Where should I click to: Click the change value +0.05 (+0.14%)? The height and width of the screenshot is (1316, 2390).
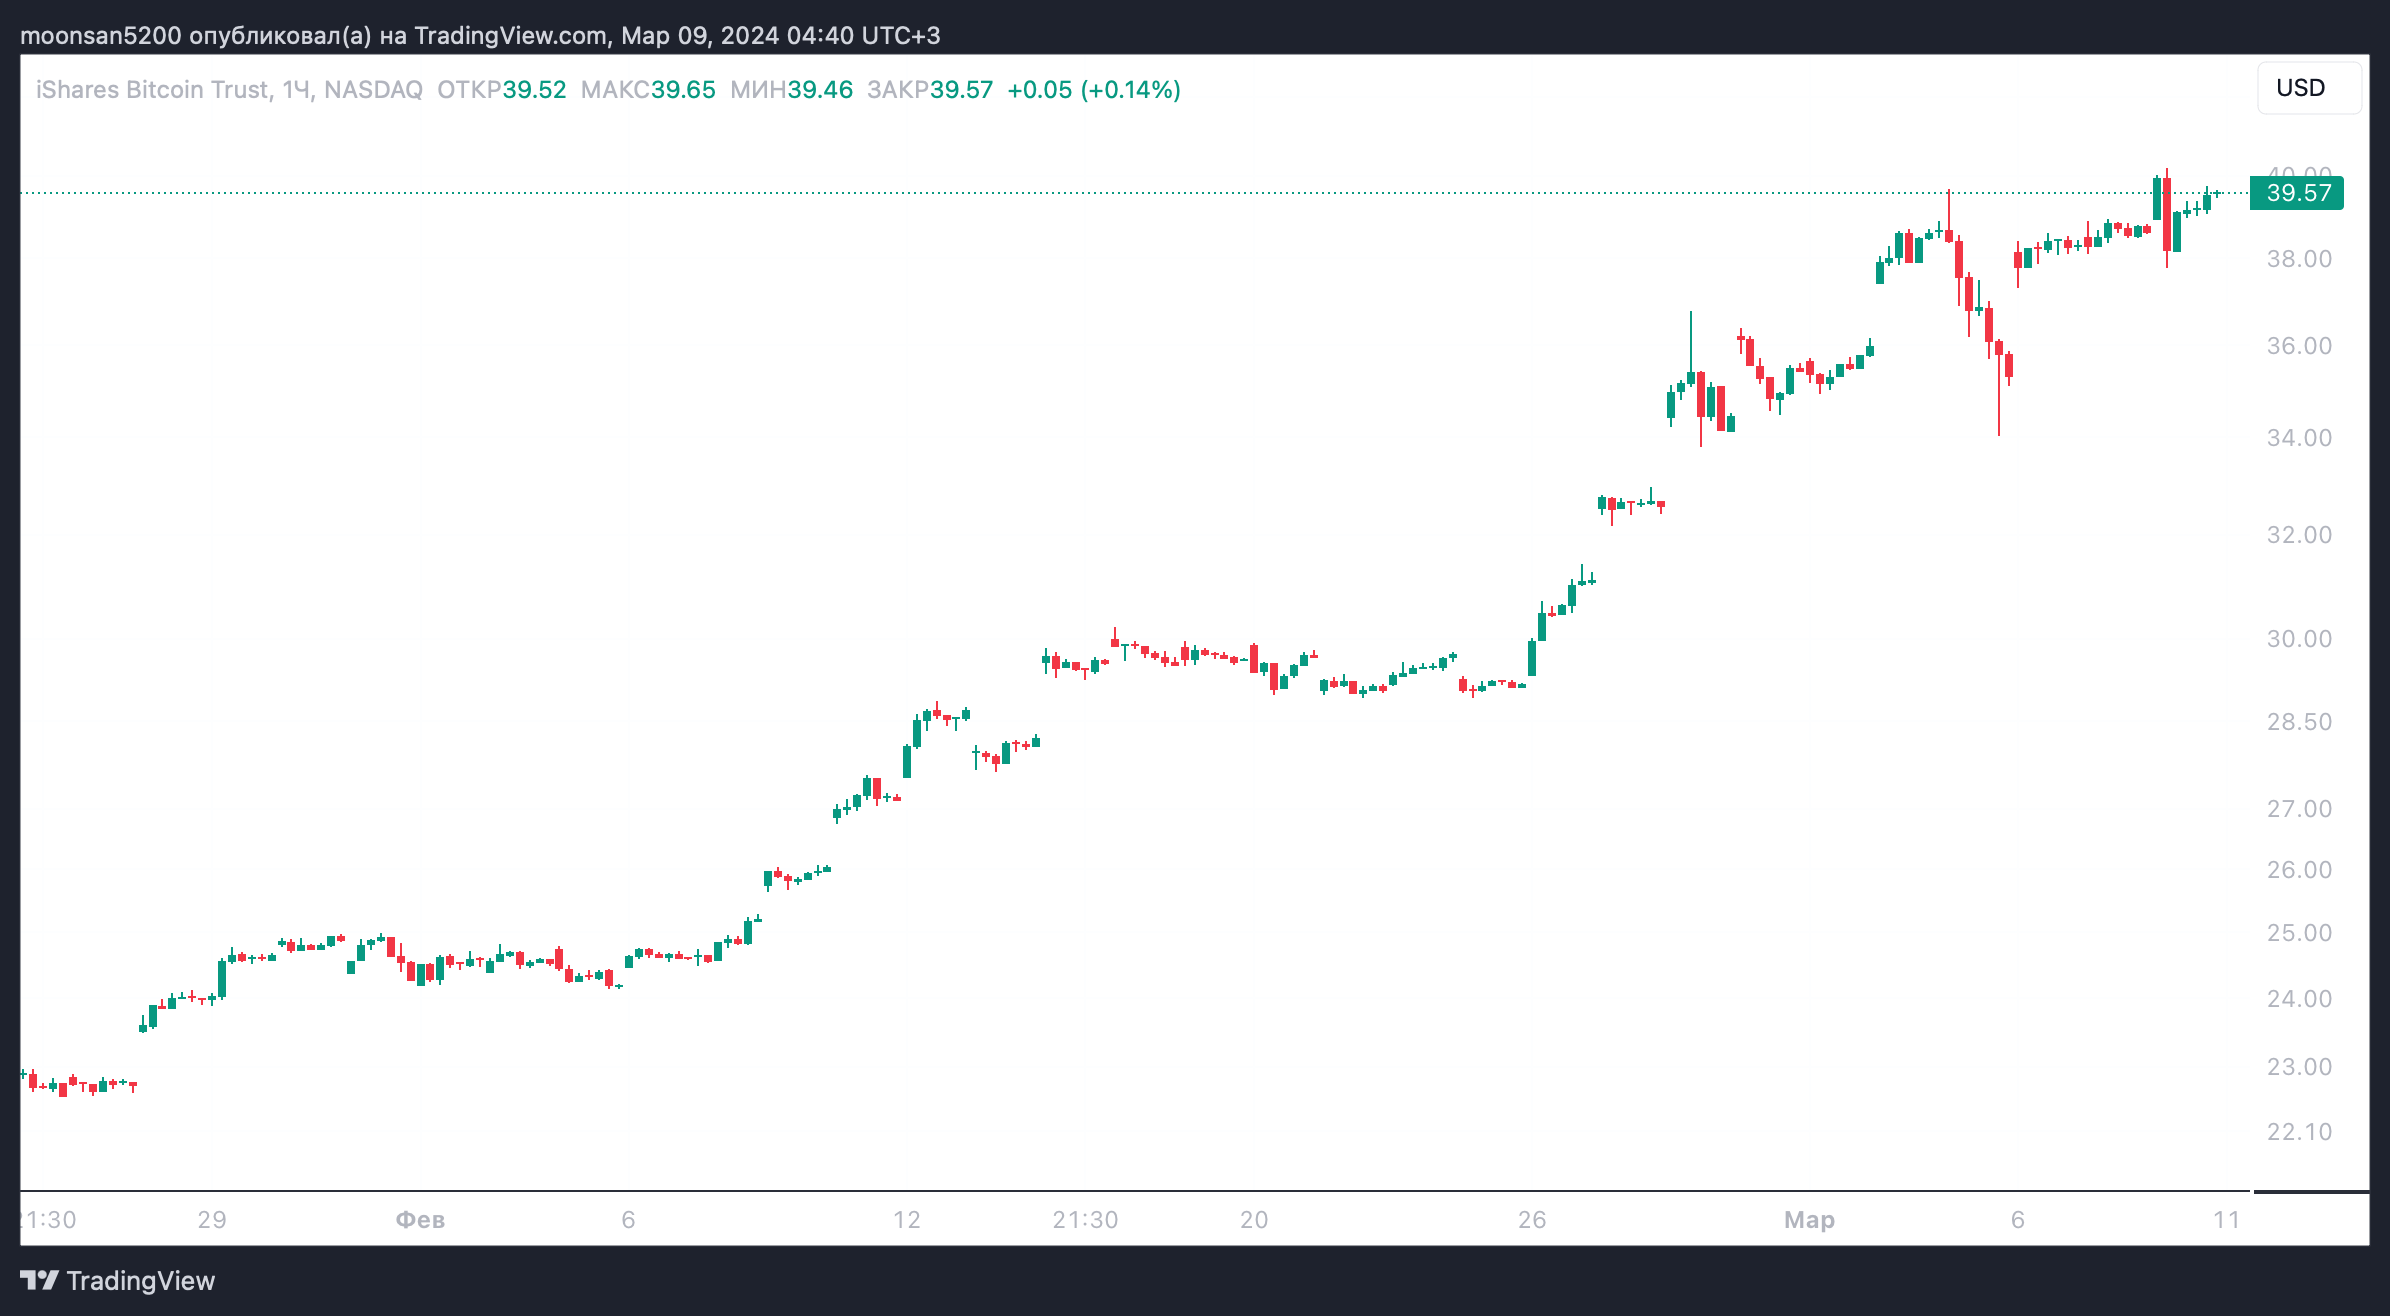(x=1094, y=90)
